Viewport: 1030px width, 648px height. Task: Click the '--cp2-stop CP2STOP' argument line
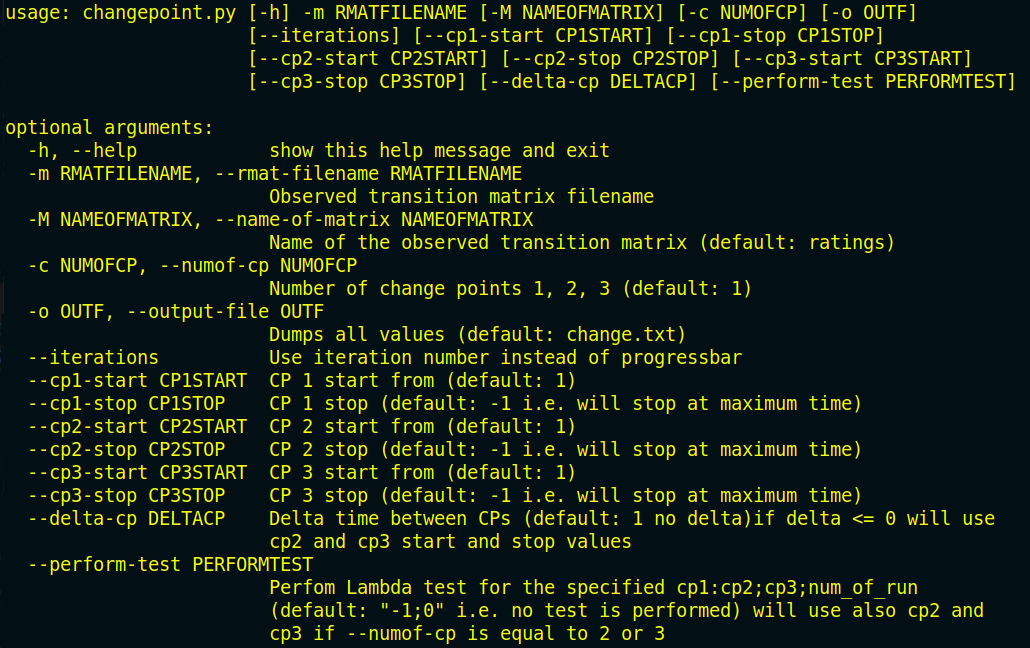127,450
